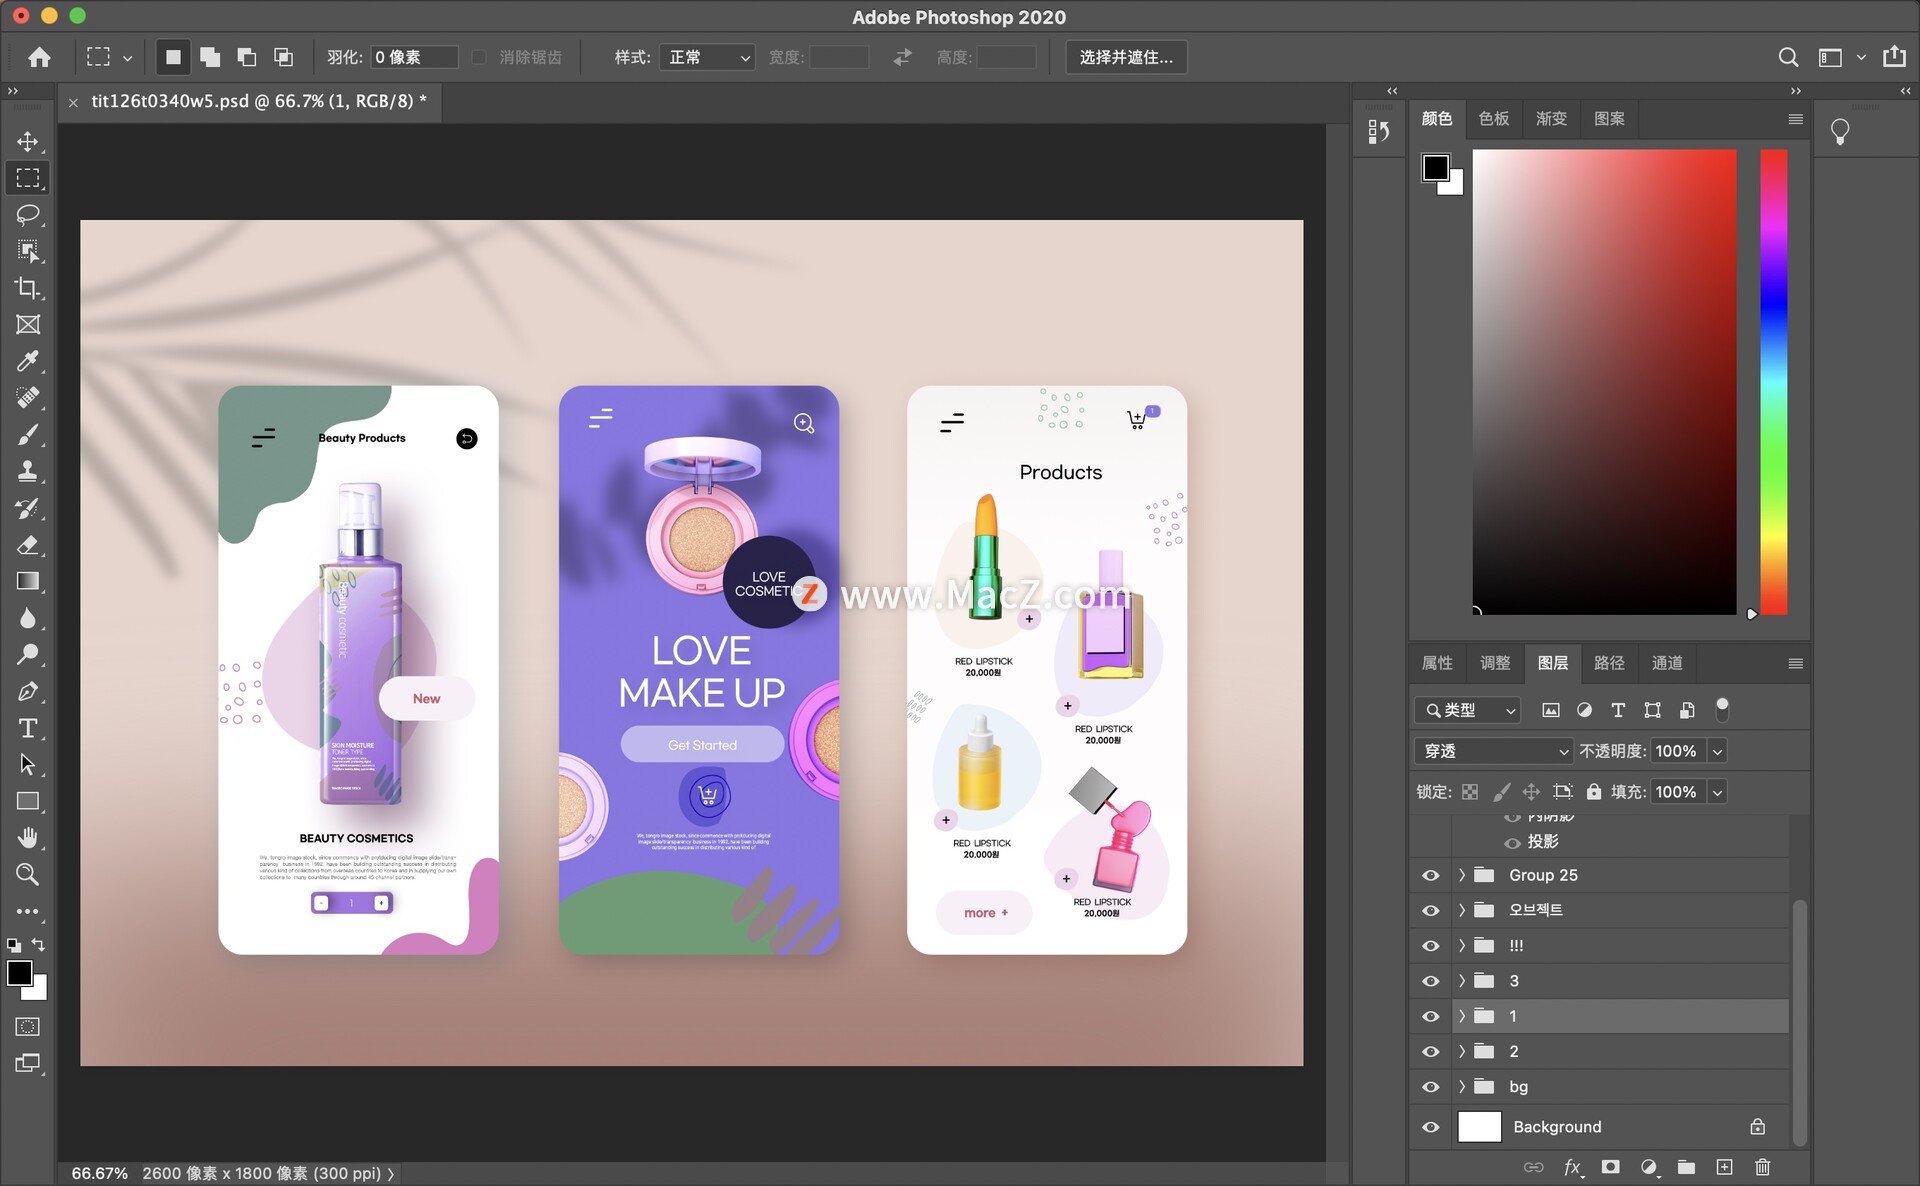The image size is (1920, 1186).
Task: Click the add layer style fx icon
Action: click(x=1572, y=1167)
